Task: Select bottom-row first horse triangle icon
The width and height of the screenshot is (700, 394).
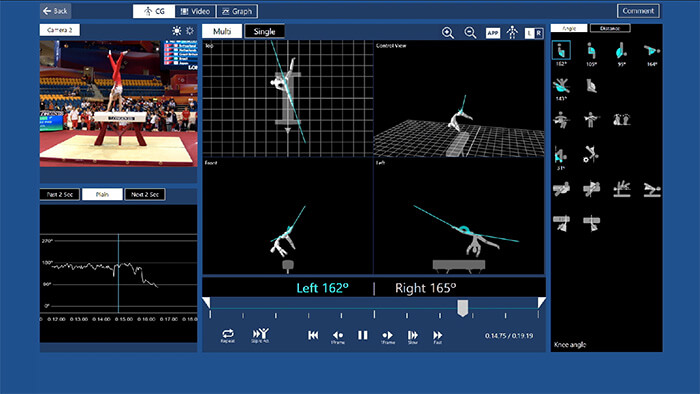Action: 561,223
